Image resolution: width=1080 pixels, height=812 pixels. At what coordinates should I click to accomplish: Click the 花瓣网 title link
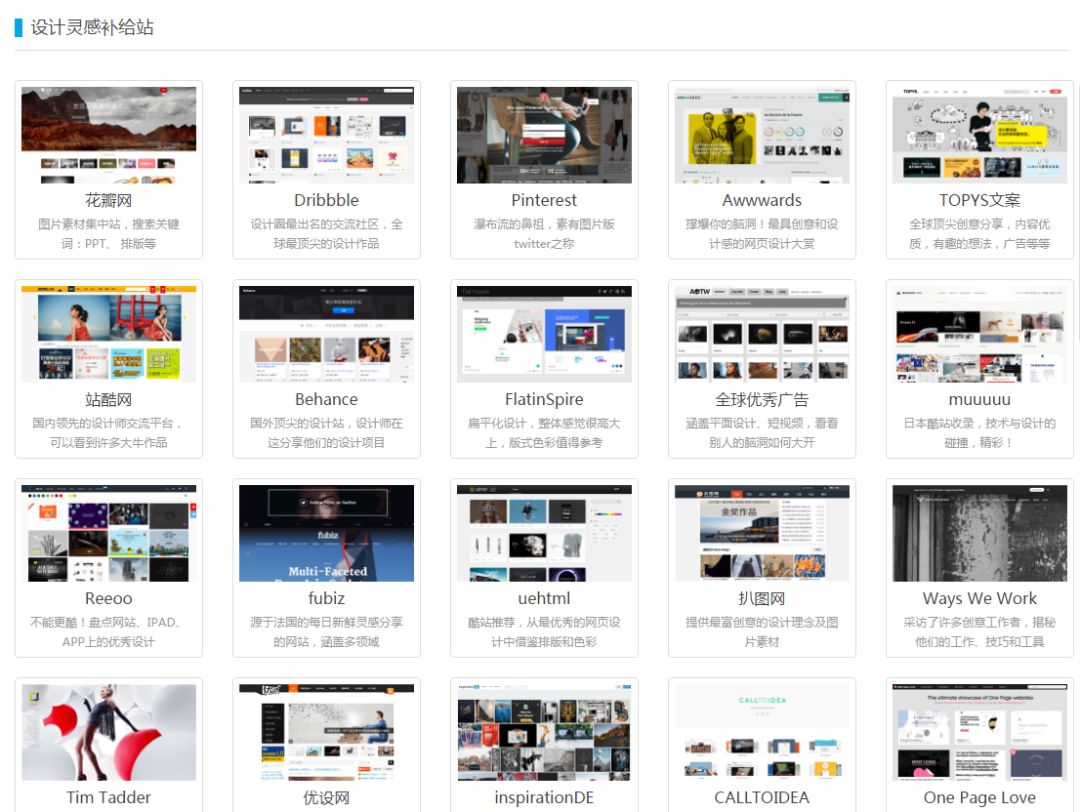pyautogui.click(x=109, y=200)
